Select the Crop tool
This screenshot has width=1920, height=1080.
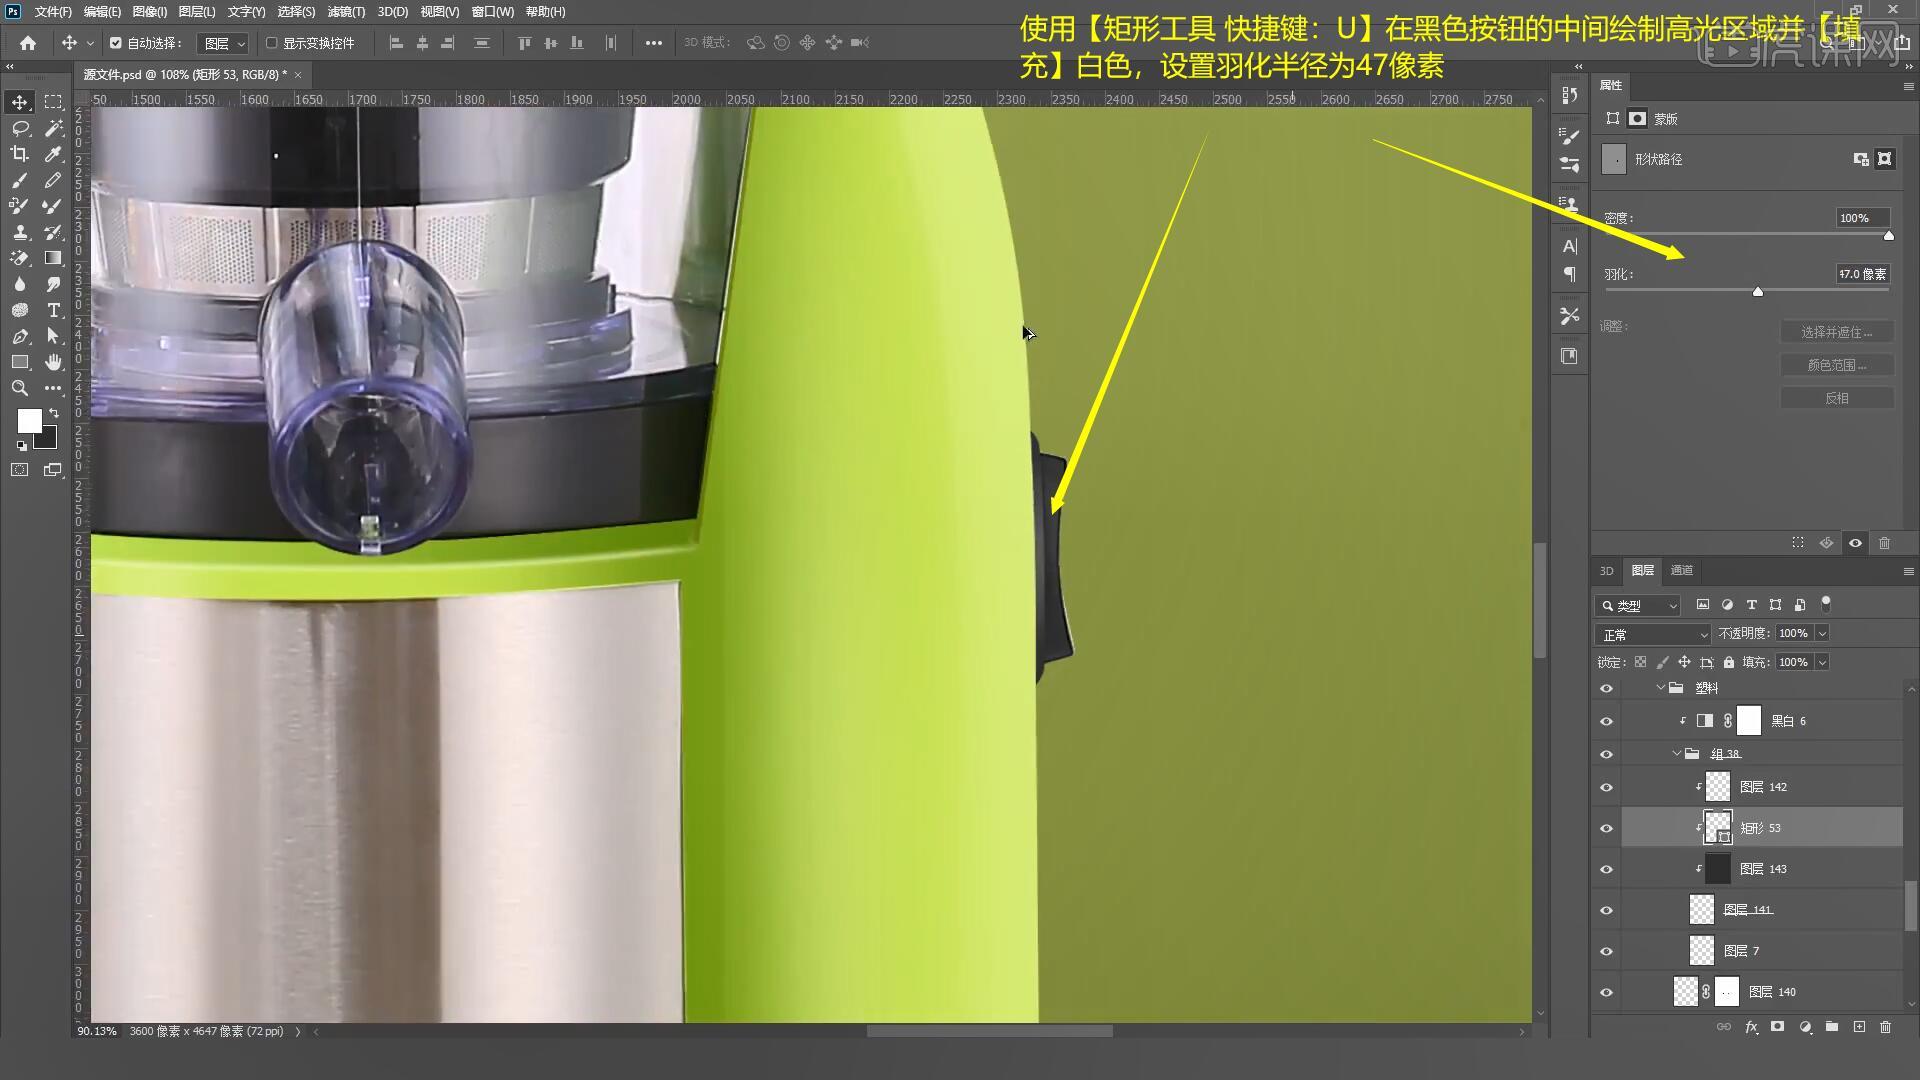click(x=19, y=154)
